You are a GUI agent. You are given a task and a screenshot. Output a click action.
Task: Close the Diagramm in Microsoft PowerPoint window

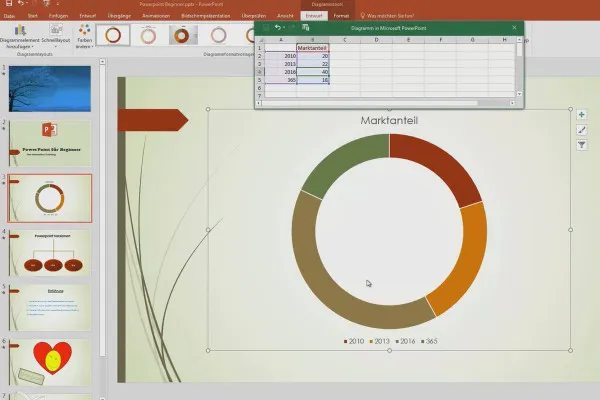tap(514, 28)
